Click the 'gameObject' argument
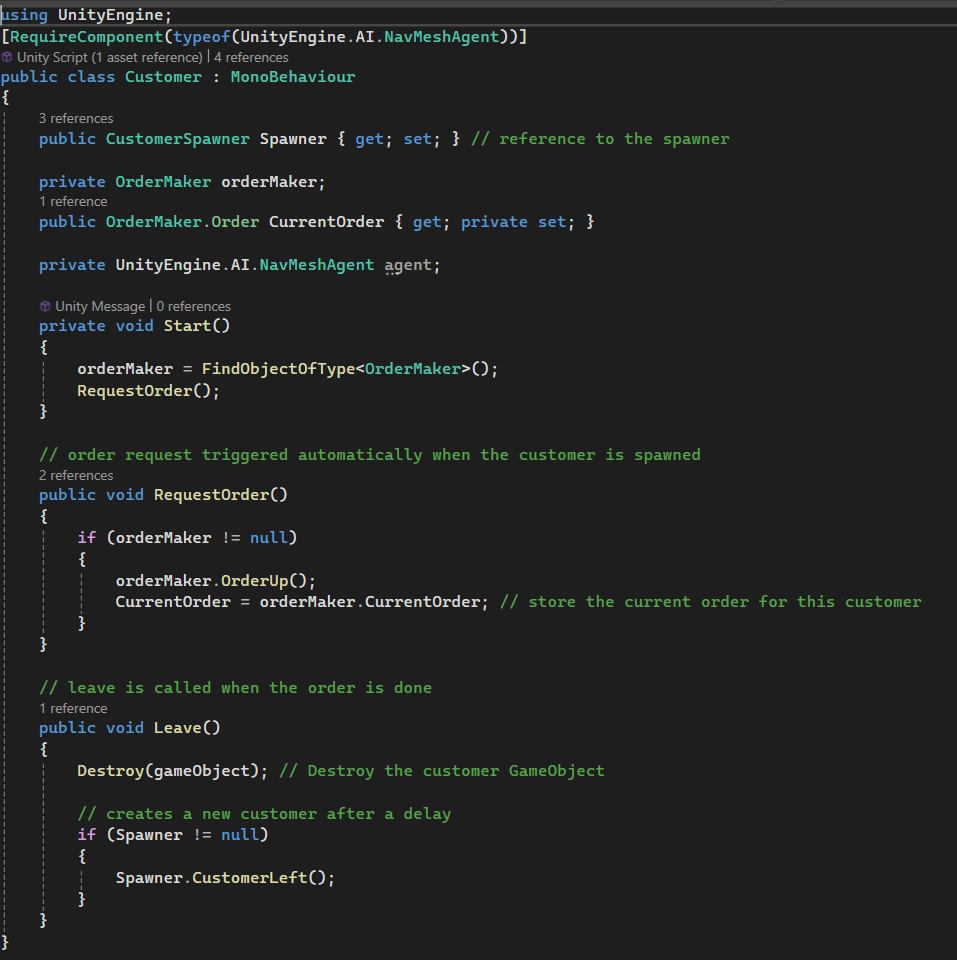 point(201,771)
